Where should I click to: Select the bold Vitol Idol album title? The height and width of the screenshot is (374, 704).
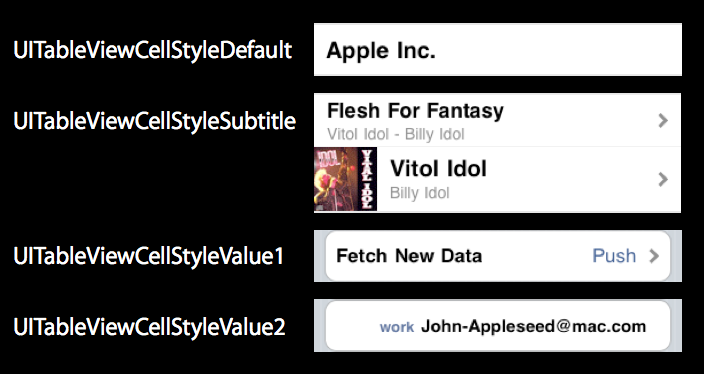(x=438, y=169)
